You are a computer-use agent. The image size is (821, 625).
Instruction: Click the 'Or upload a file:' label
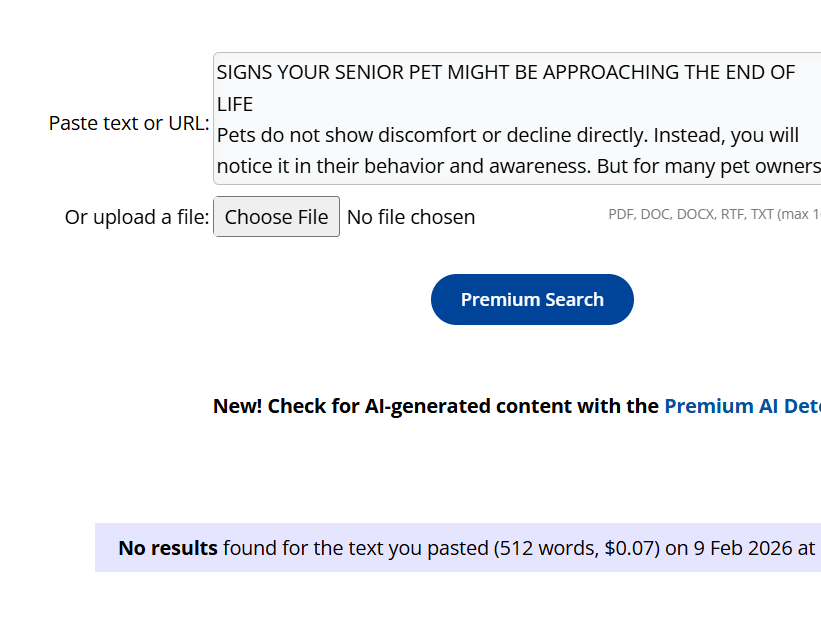(x=137, y=217)
